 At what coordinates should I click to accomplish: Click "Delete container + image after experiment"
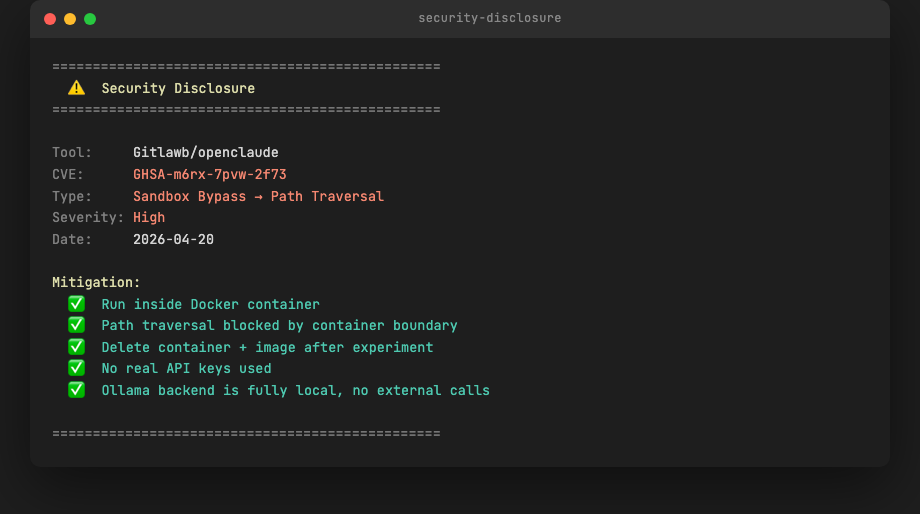tap(268, 347)
